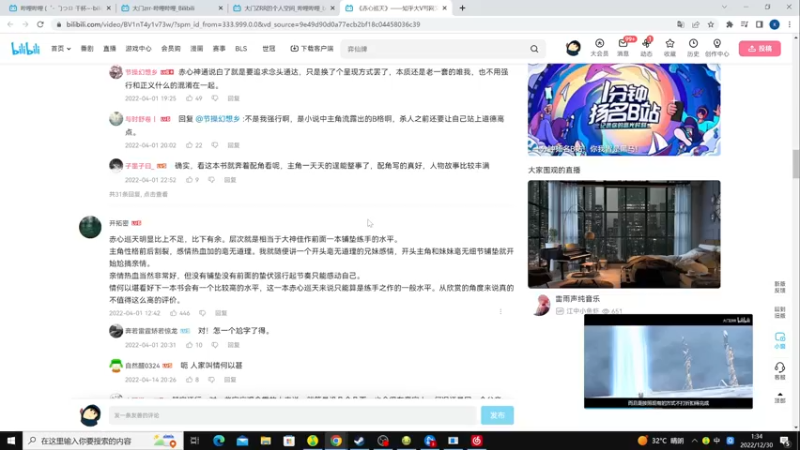Open the translate page icon in address bar
This screenshot has height=450, width=800.
pyautogui.click(x=681, y=24)
